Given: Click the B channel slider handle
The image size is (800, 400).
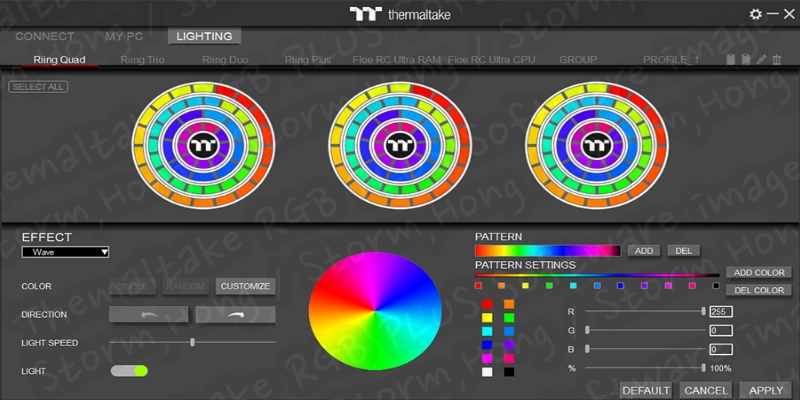Looking at the screenshot, I should coord(587,349).
